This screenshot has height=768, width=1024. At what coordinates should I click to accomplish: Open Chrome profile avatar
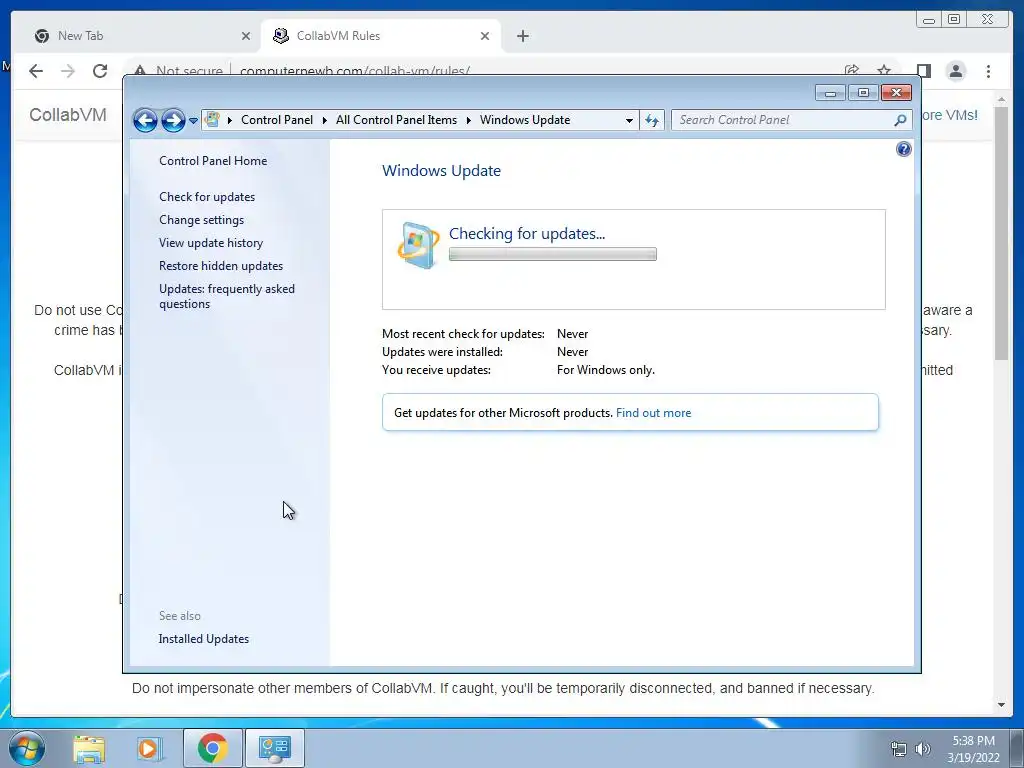coord(955,71)
